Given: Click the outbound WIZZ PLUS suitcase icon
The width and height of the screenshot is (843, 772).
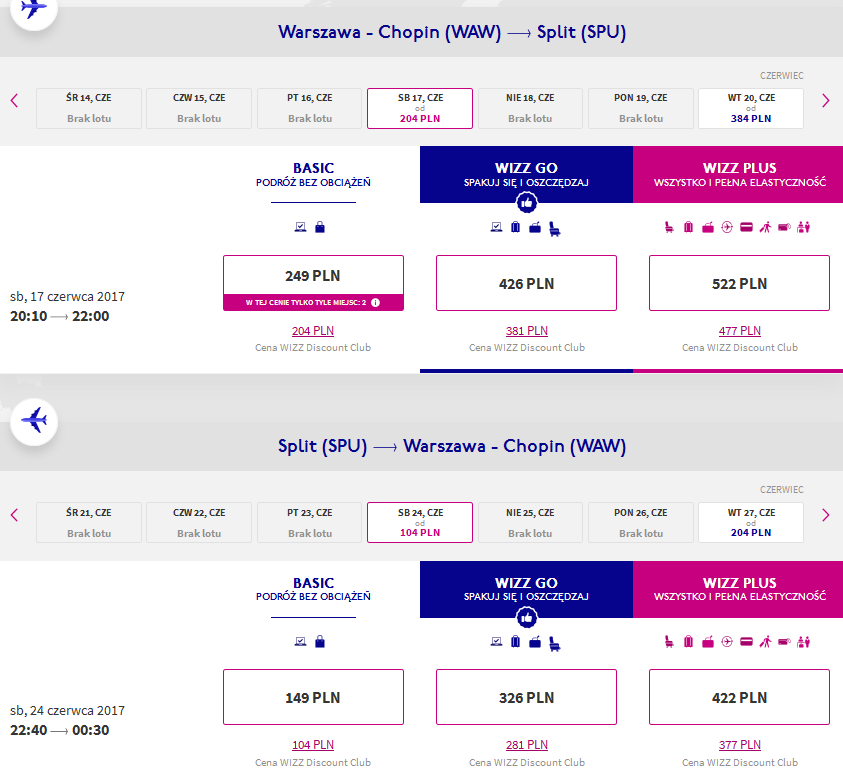Looking at the screenshot, I should click(688, 227).
